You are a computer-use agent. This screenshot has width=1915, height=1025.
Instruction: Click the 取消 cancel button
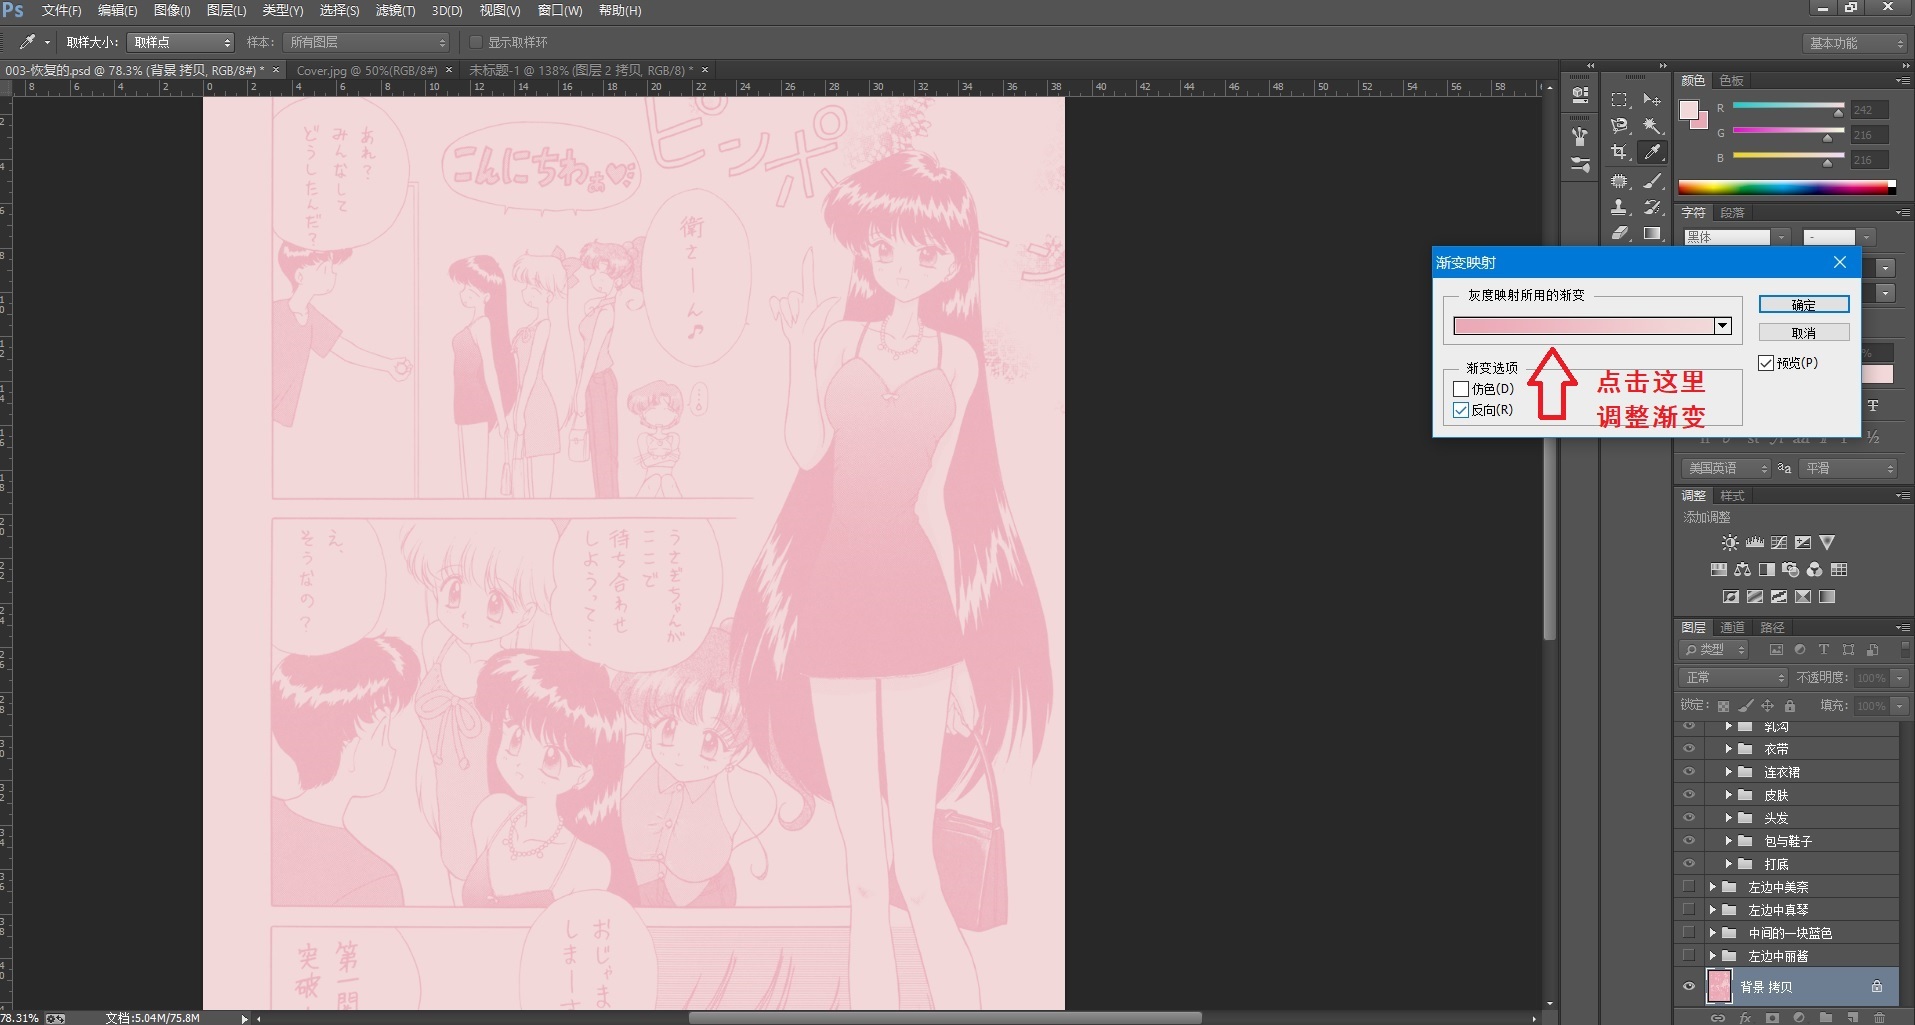1803,333
